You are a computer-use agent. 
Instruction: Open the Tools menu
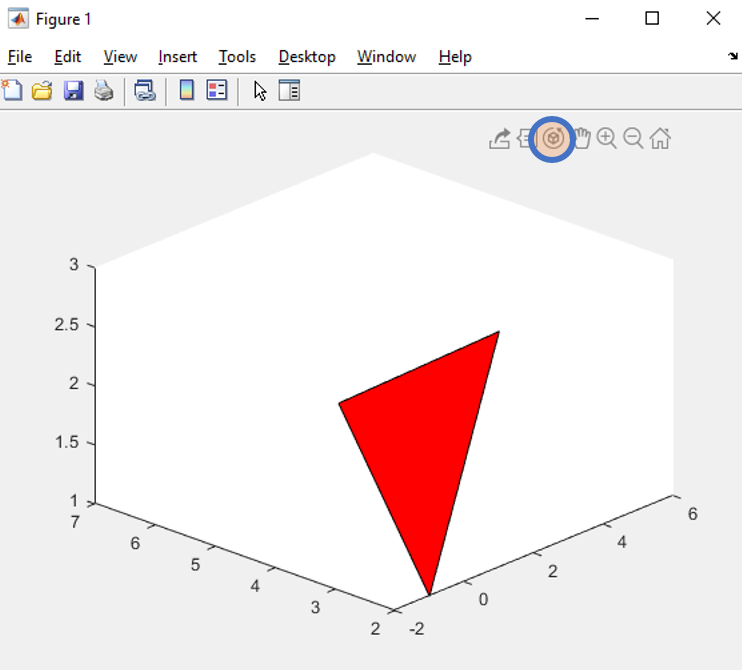pyautogui.click(x=237, y=57)
